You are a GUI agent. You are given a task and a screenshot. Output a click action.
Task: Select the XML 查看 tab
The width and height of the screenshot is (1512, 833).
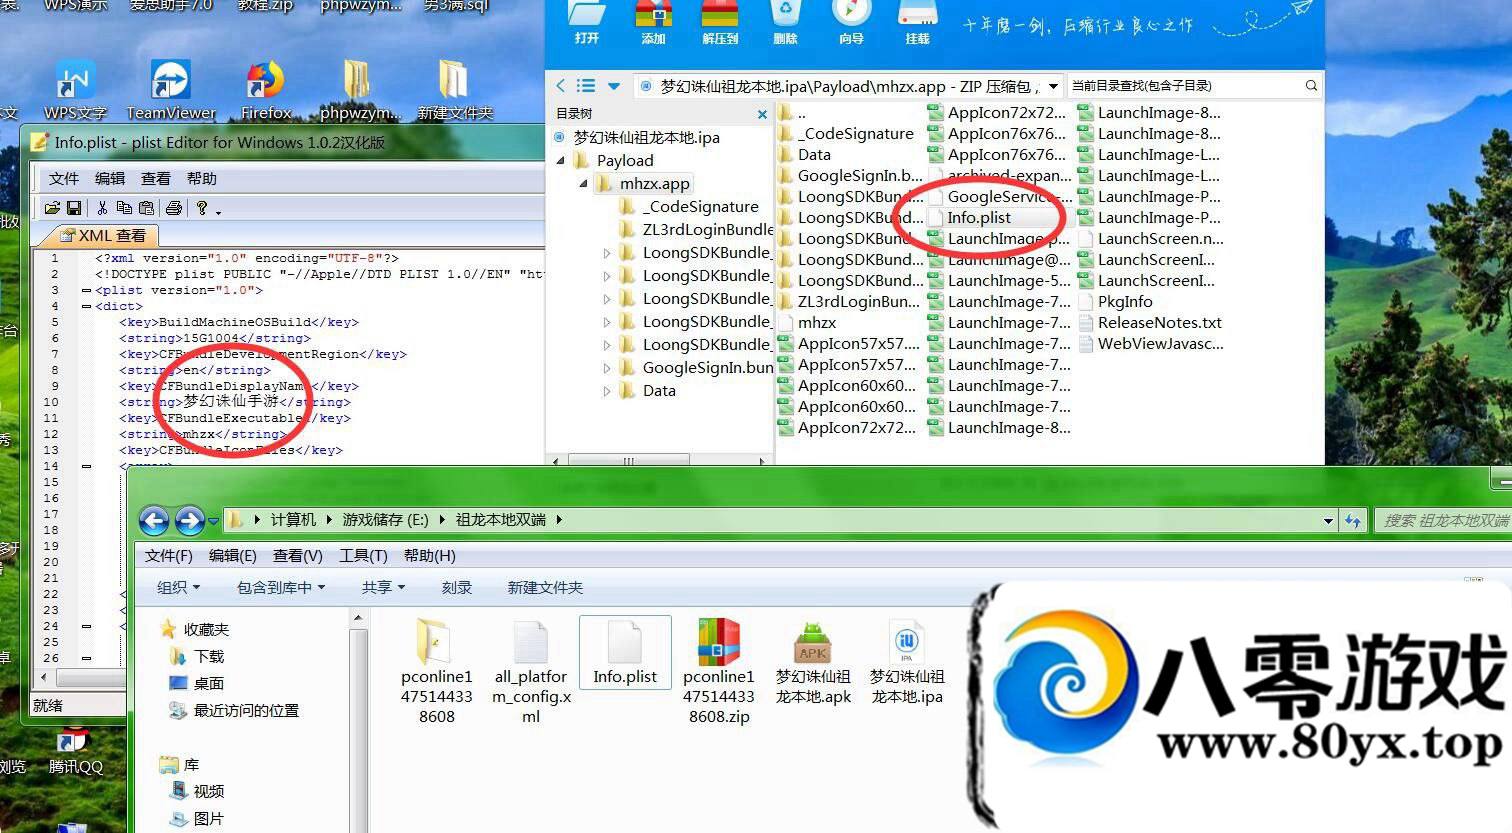click(x=103, y=236)
